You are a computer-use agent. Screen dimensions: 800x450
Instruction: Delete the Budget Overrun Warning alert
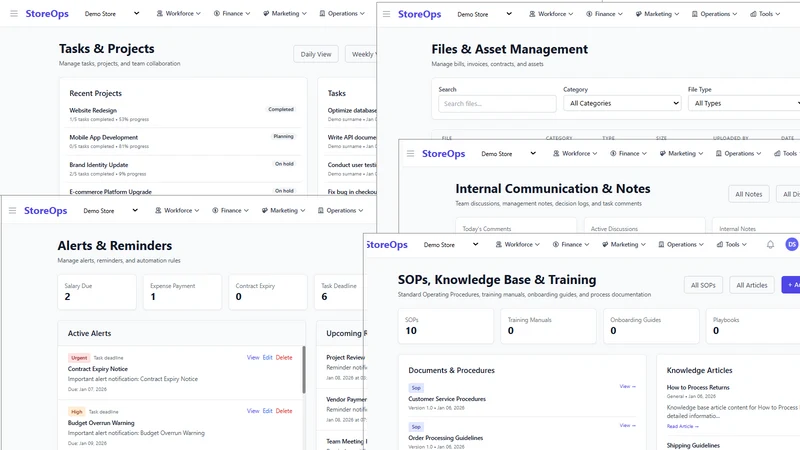click(x=284, y=411)
